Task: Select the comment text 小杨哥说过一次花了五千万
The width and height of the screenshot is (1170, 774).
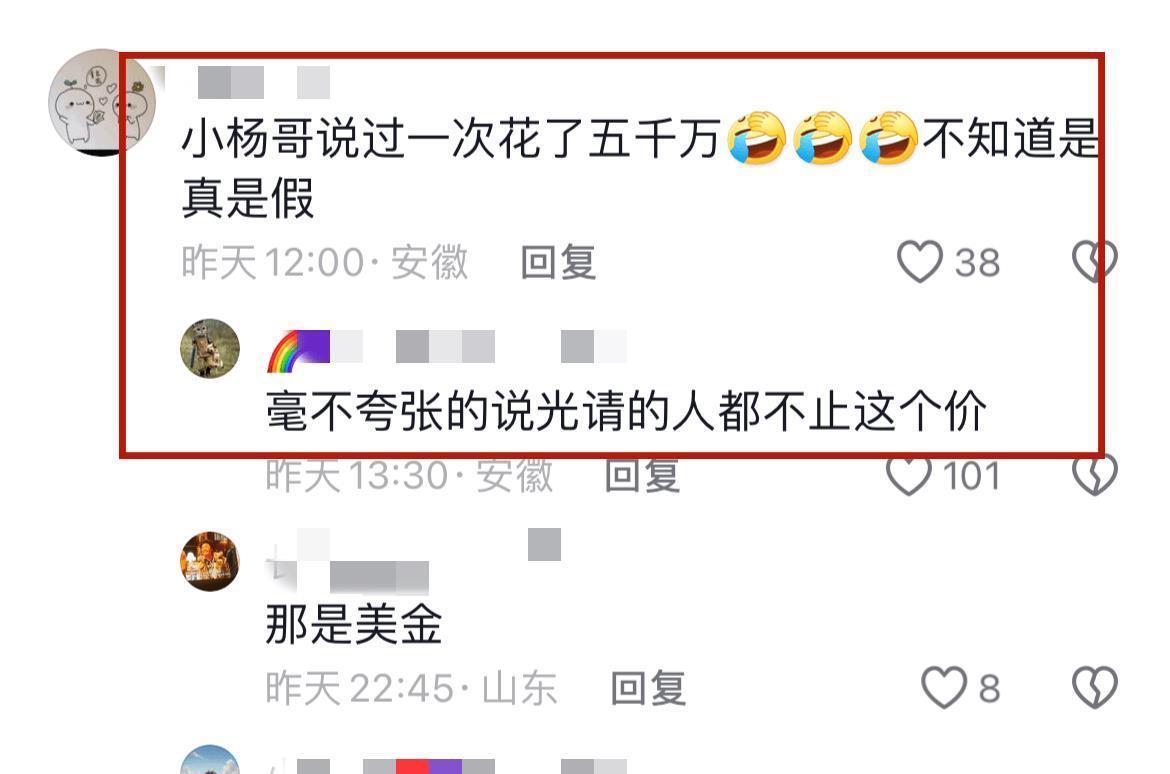Action: tap(451, 139)
